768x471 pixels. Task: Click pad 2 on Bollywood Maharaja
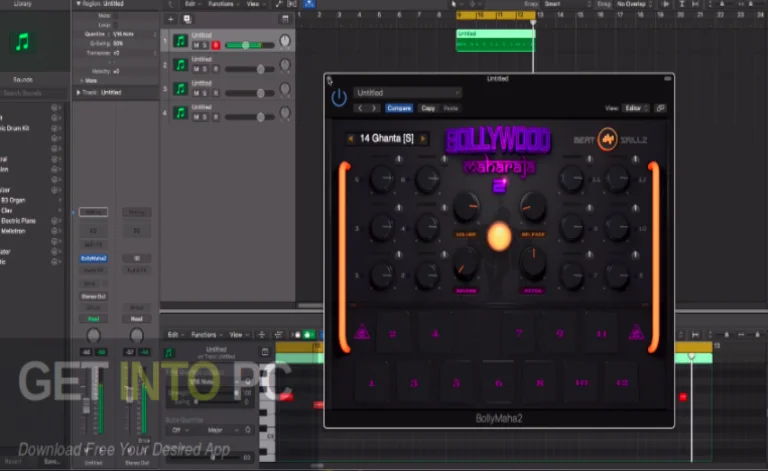click(392, 334)
